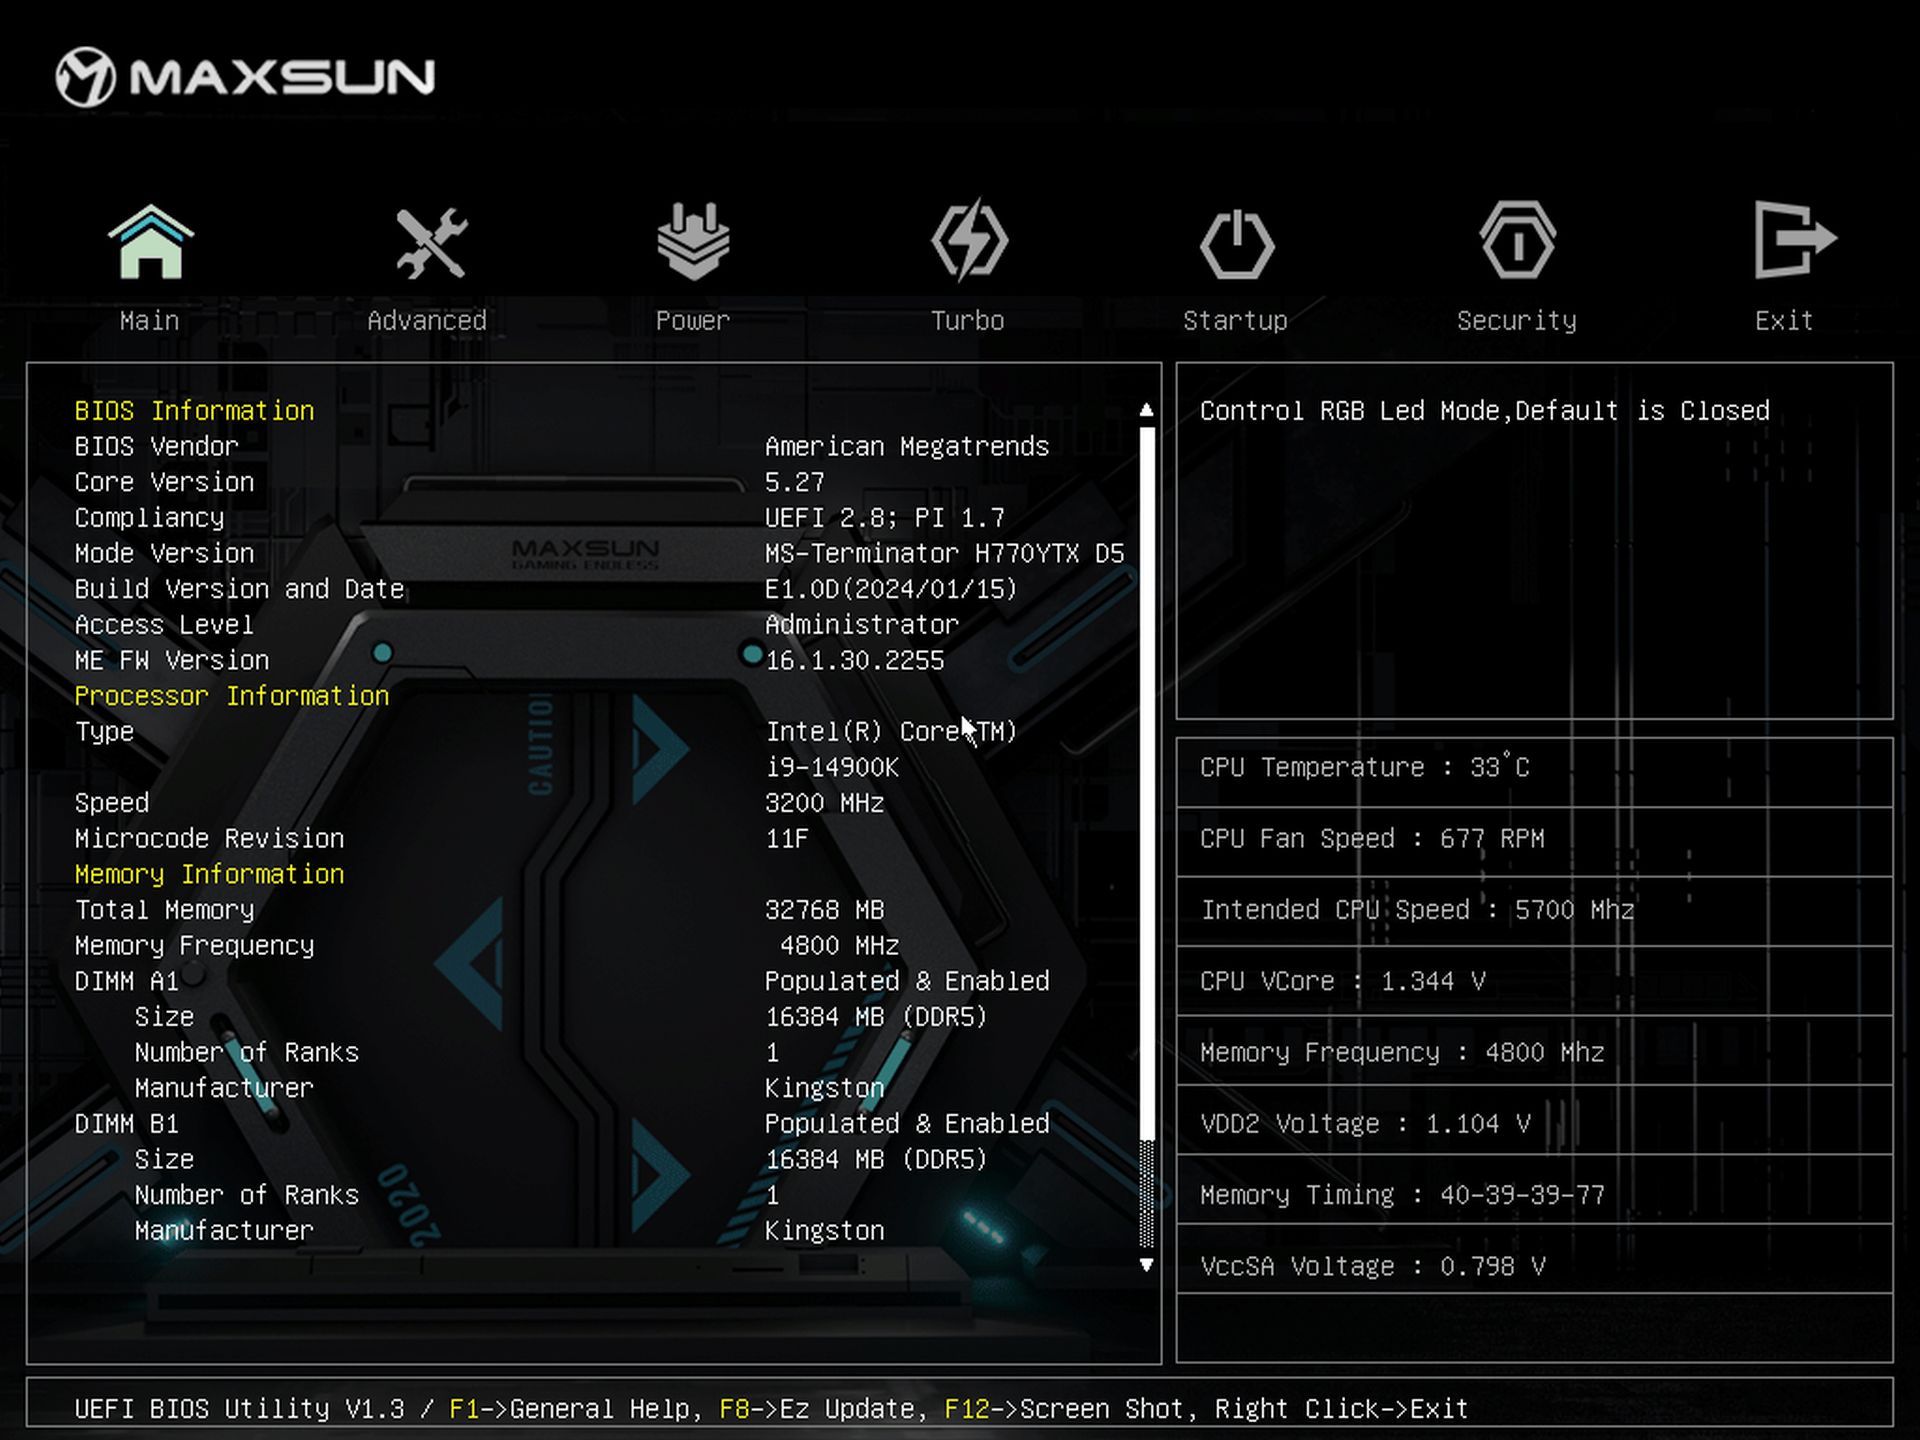Select the DIMM A1 row
The height and width of the screenshot is (1440, 1920).
coord(562,981)
